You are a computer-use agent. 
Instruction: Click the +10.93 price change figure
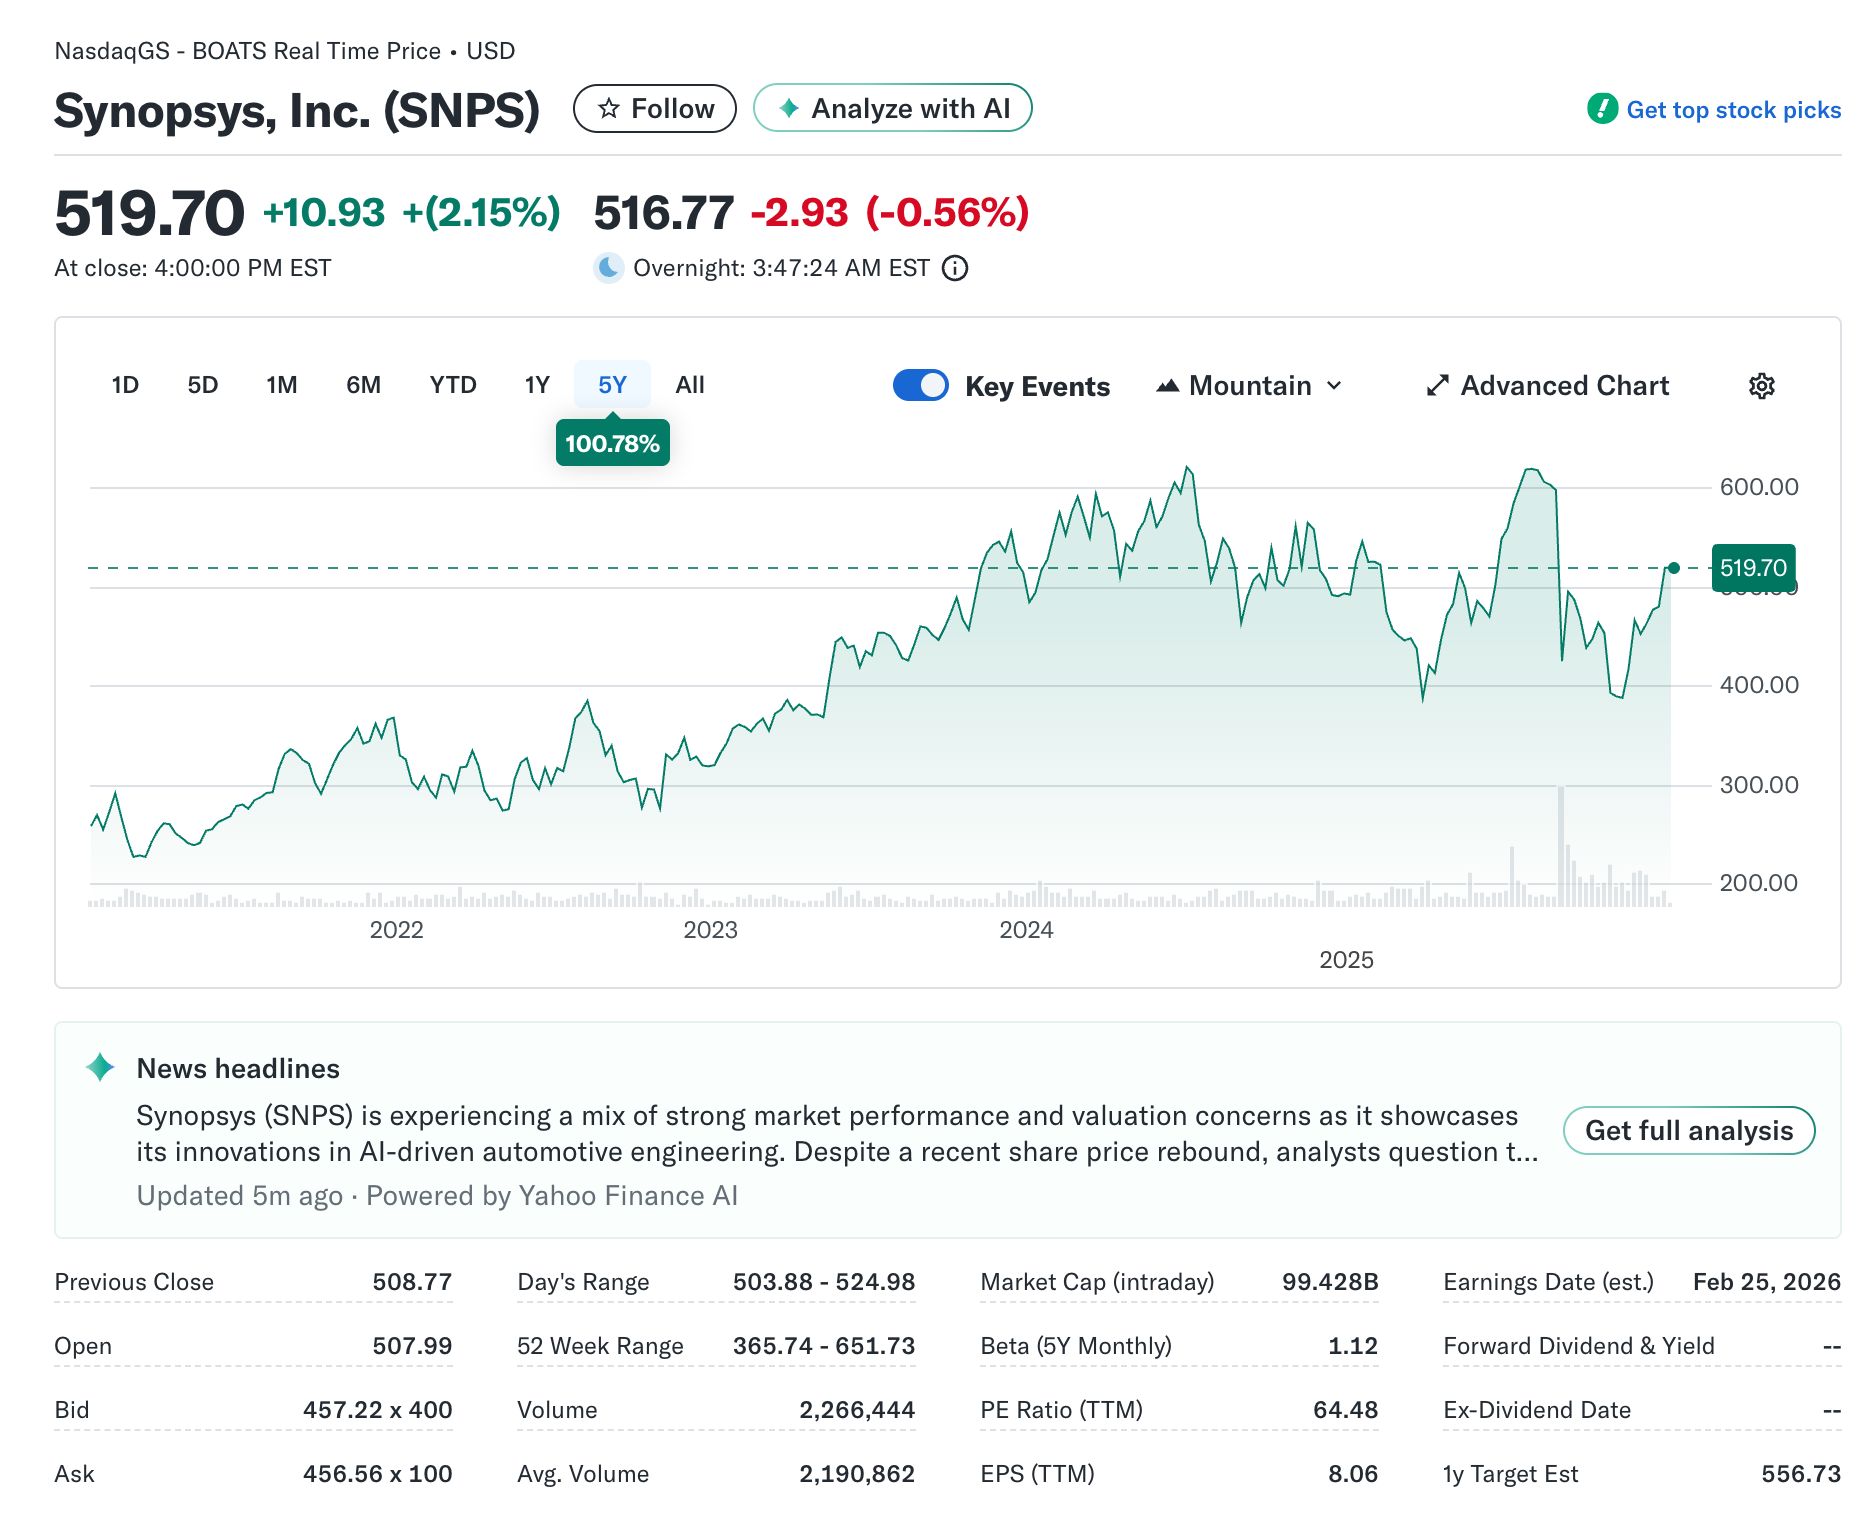324,212
